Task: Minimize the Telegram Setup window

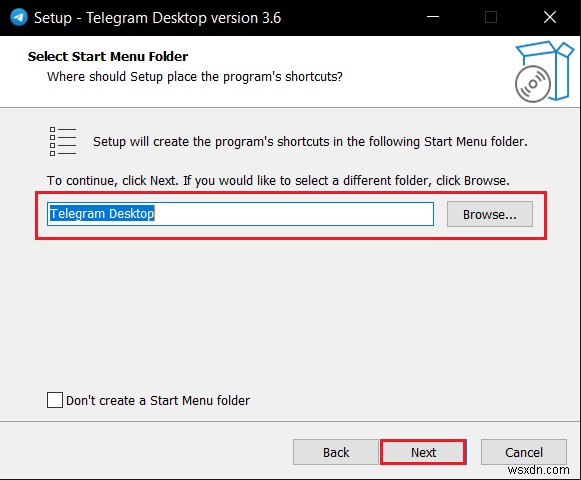Action: tap(433, 17)
